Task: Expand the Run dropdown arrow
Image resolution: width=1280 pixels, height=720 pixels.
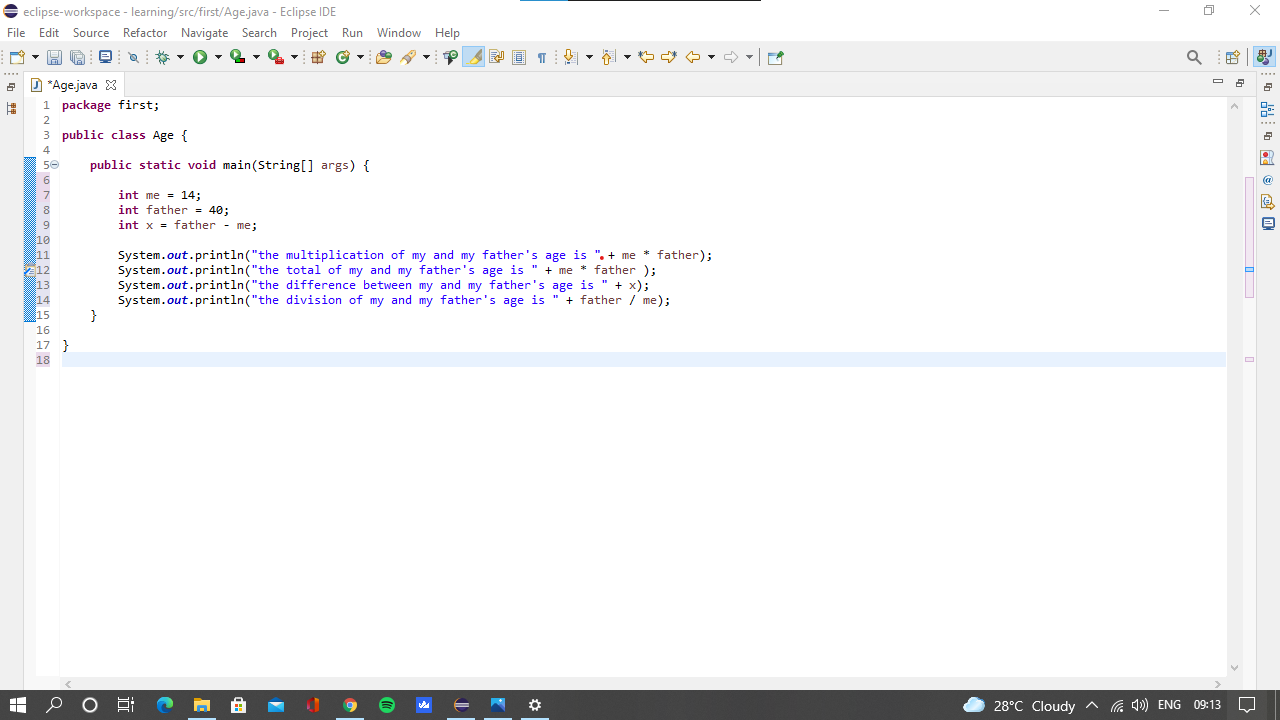Action: point(218,57)
